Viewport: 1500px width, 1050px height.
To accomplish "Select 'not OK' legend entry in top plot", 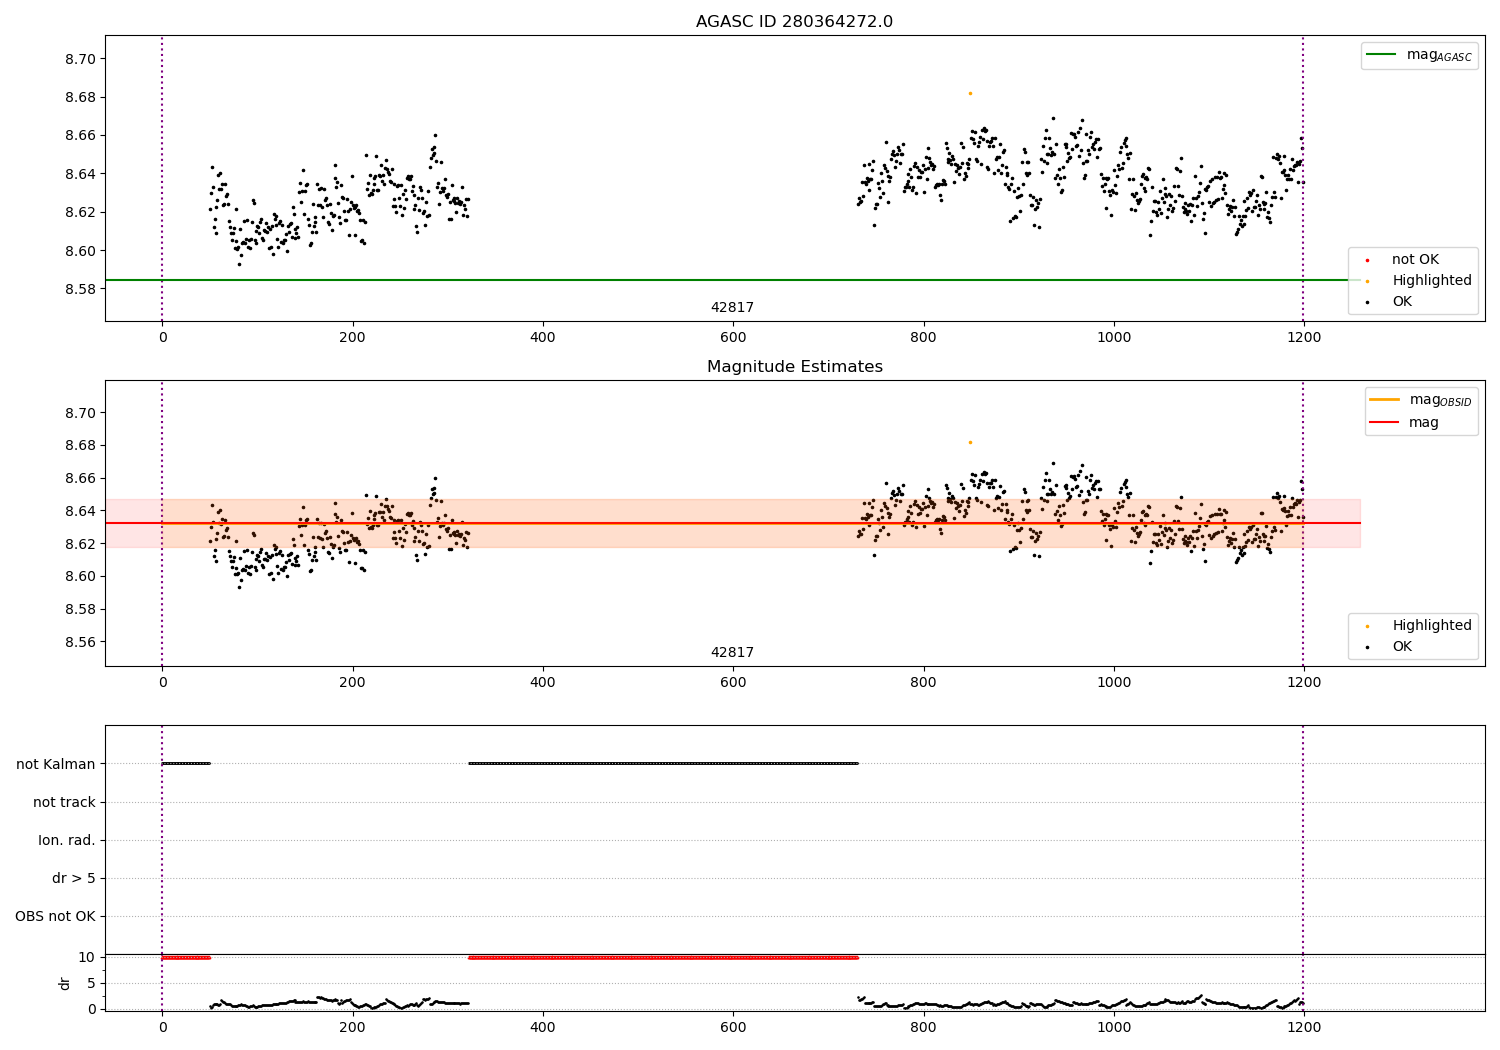I will click(1415, 260).
